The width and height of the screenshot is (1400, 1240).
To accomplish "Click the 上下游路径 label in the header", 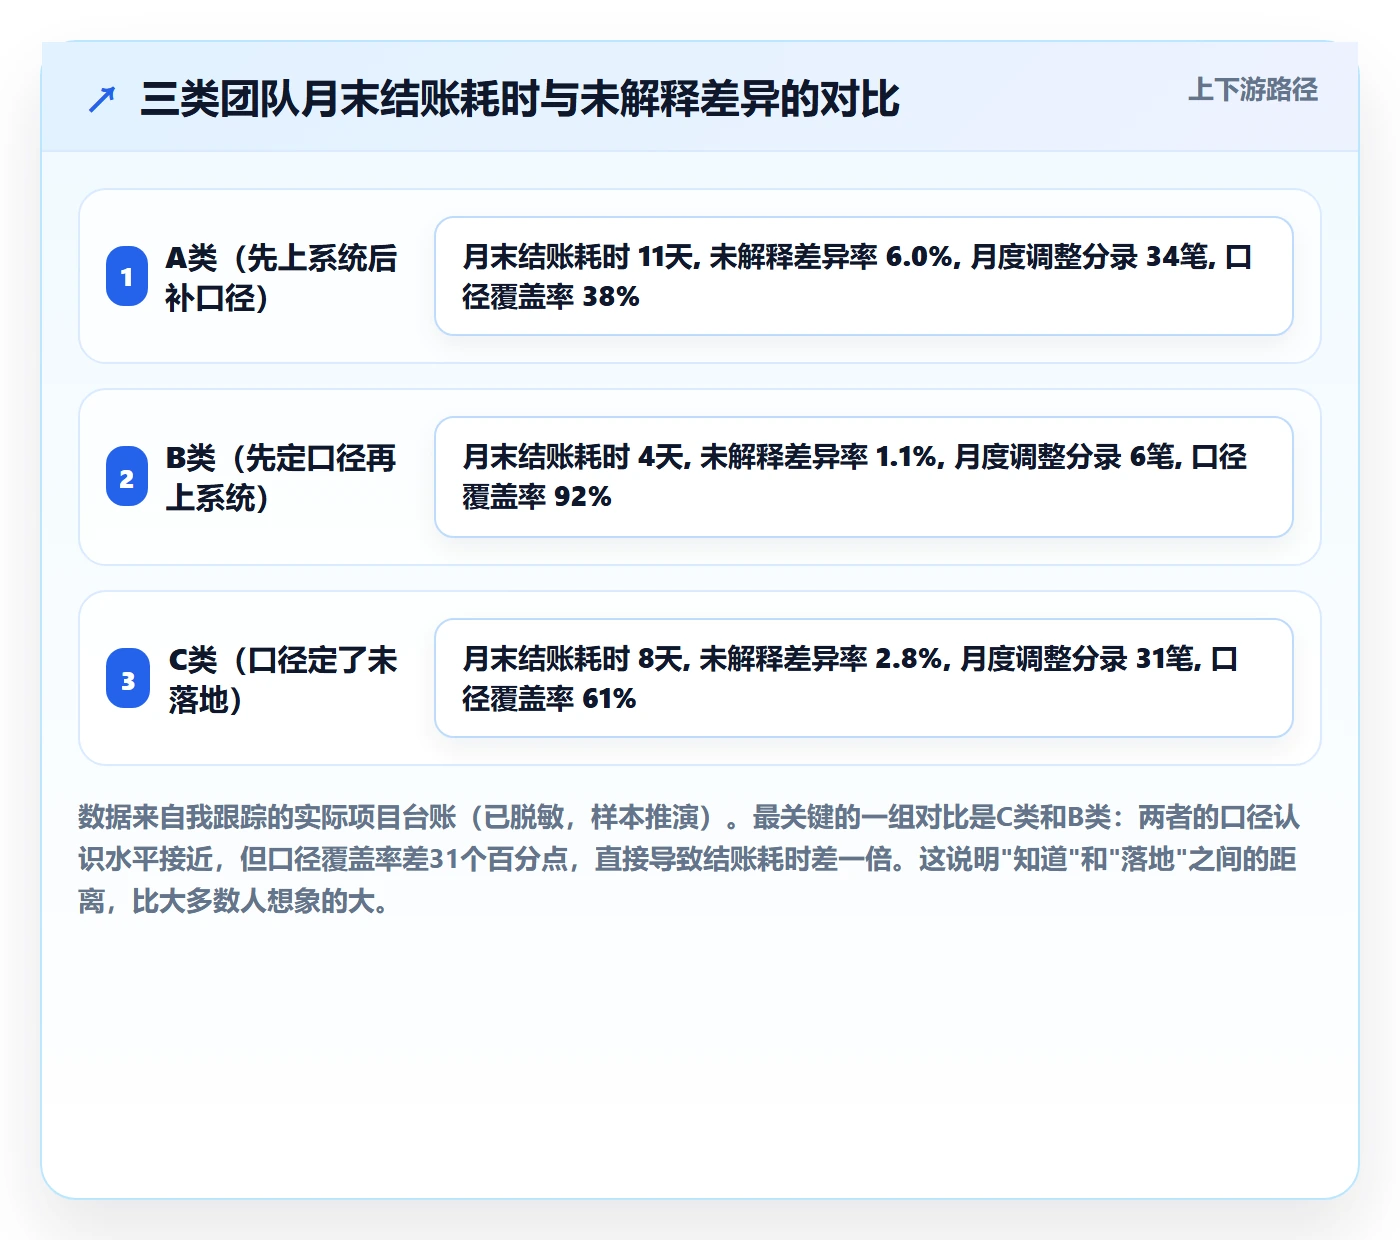I will 1253,90.
